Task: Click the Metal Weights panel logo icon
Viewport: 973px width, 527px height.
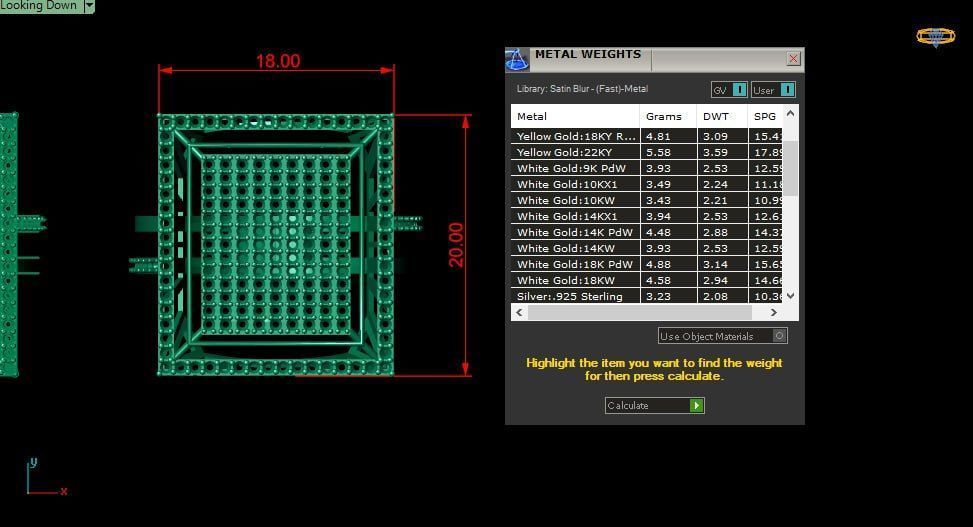Action: click(x=517, y=60)
